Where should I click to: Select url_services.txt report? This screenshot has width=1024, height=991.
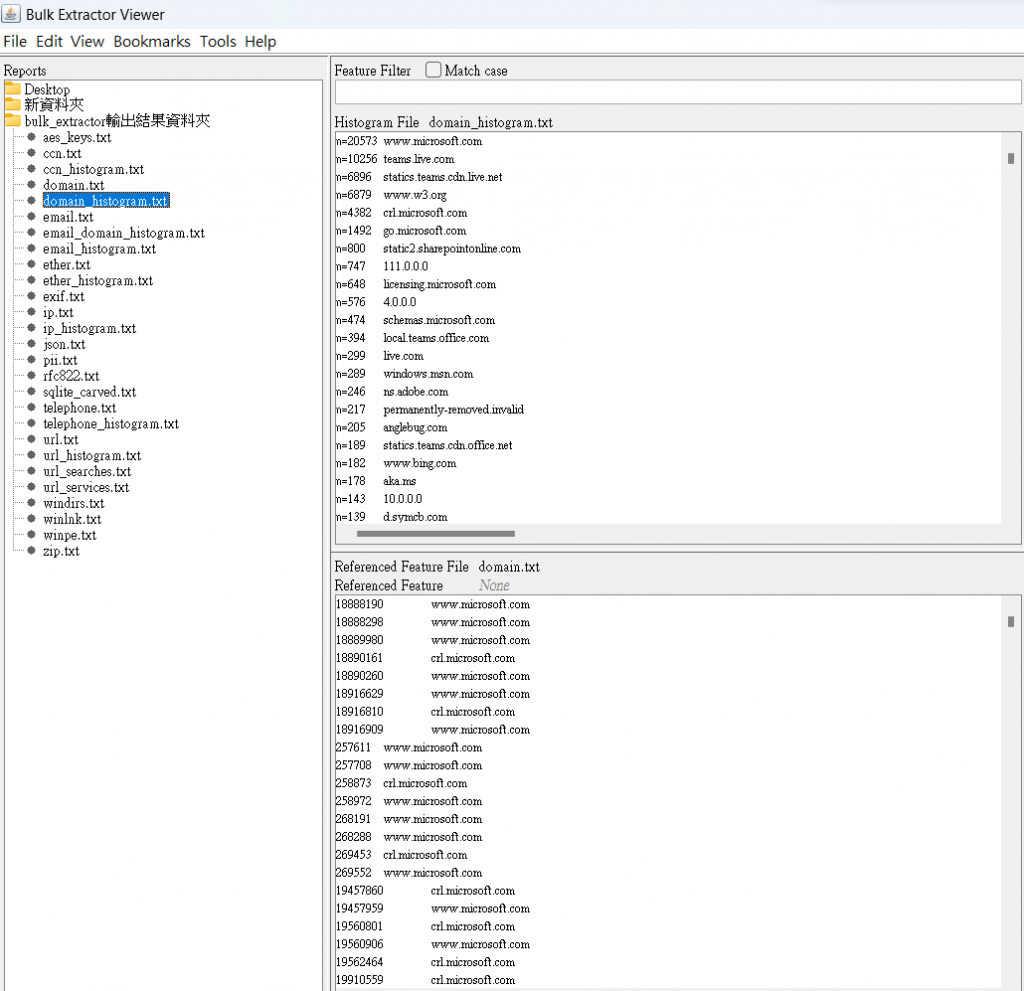(86, 487)
